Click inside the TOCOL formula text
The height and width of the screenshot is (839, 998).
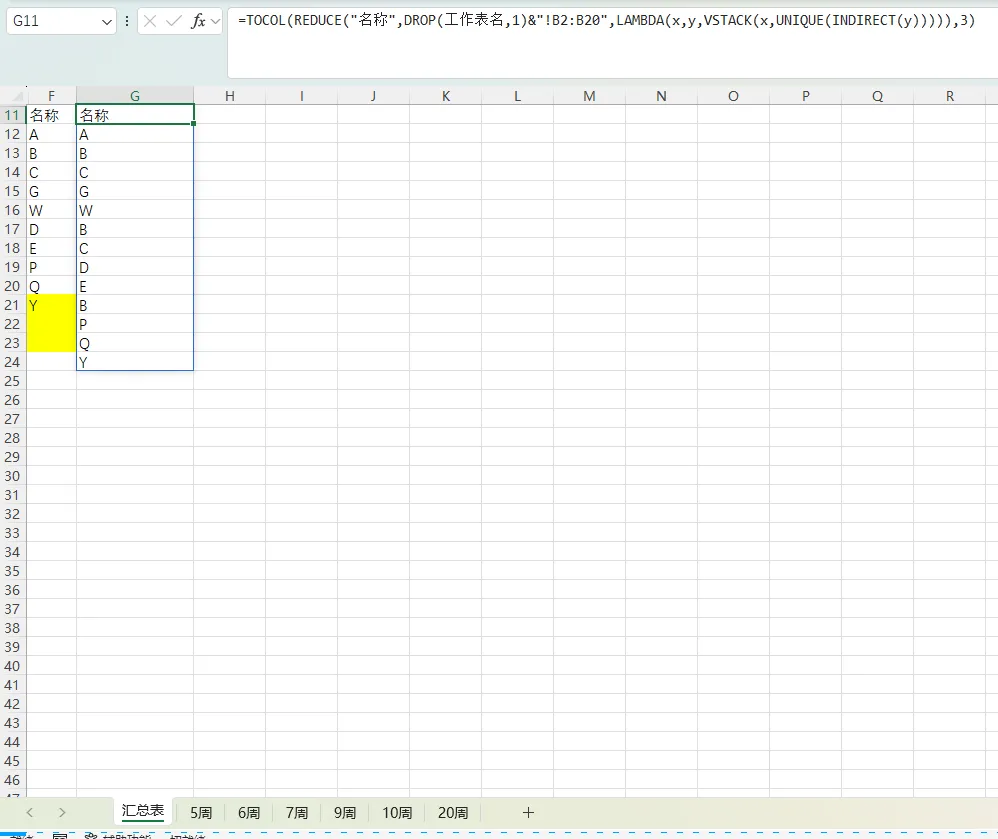(x=606, y=20)
